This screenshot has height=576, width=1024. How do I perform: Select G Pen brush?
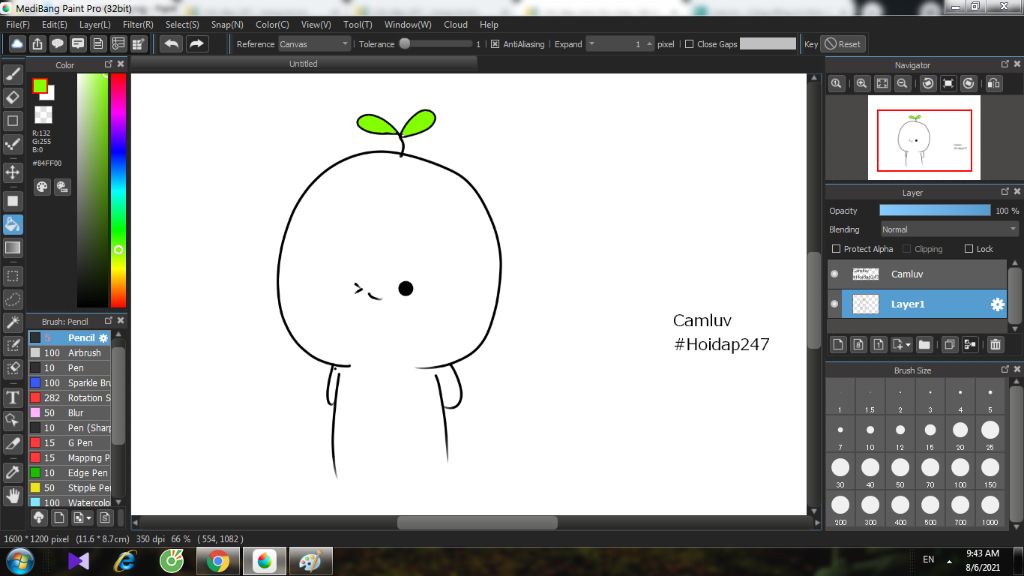(70, 443)
